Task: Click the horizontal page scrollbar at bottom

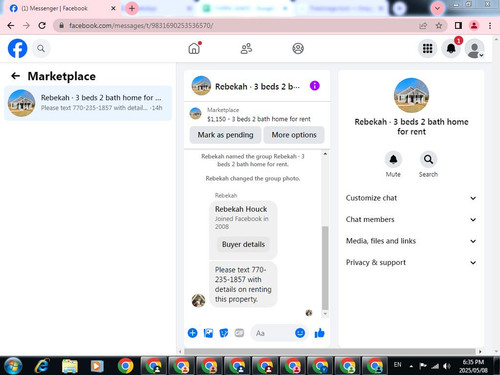Action: coord(330,351)
